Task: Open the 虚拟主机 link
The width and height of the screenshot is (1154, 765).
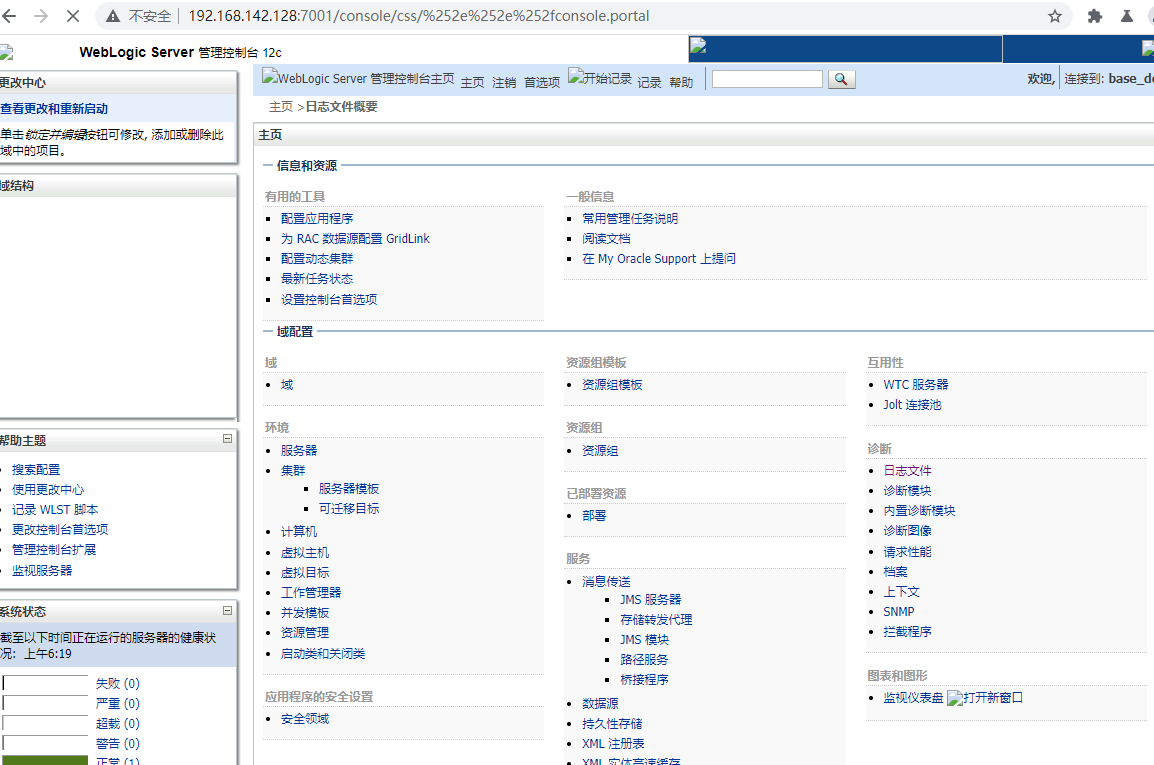Action: click(x=305, y=553)
